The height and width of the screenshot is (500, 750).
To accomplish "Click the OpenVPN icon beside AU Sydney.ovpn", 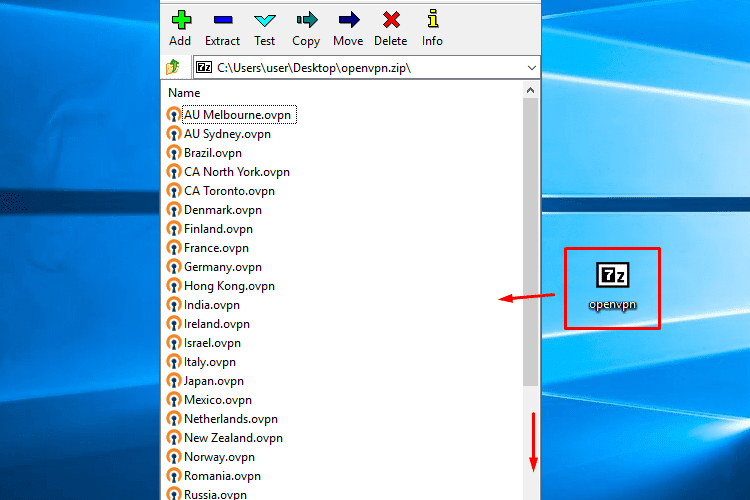I will 174,134.
